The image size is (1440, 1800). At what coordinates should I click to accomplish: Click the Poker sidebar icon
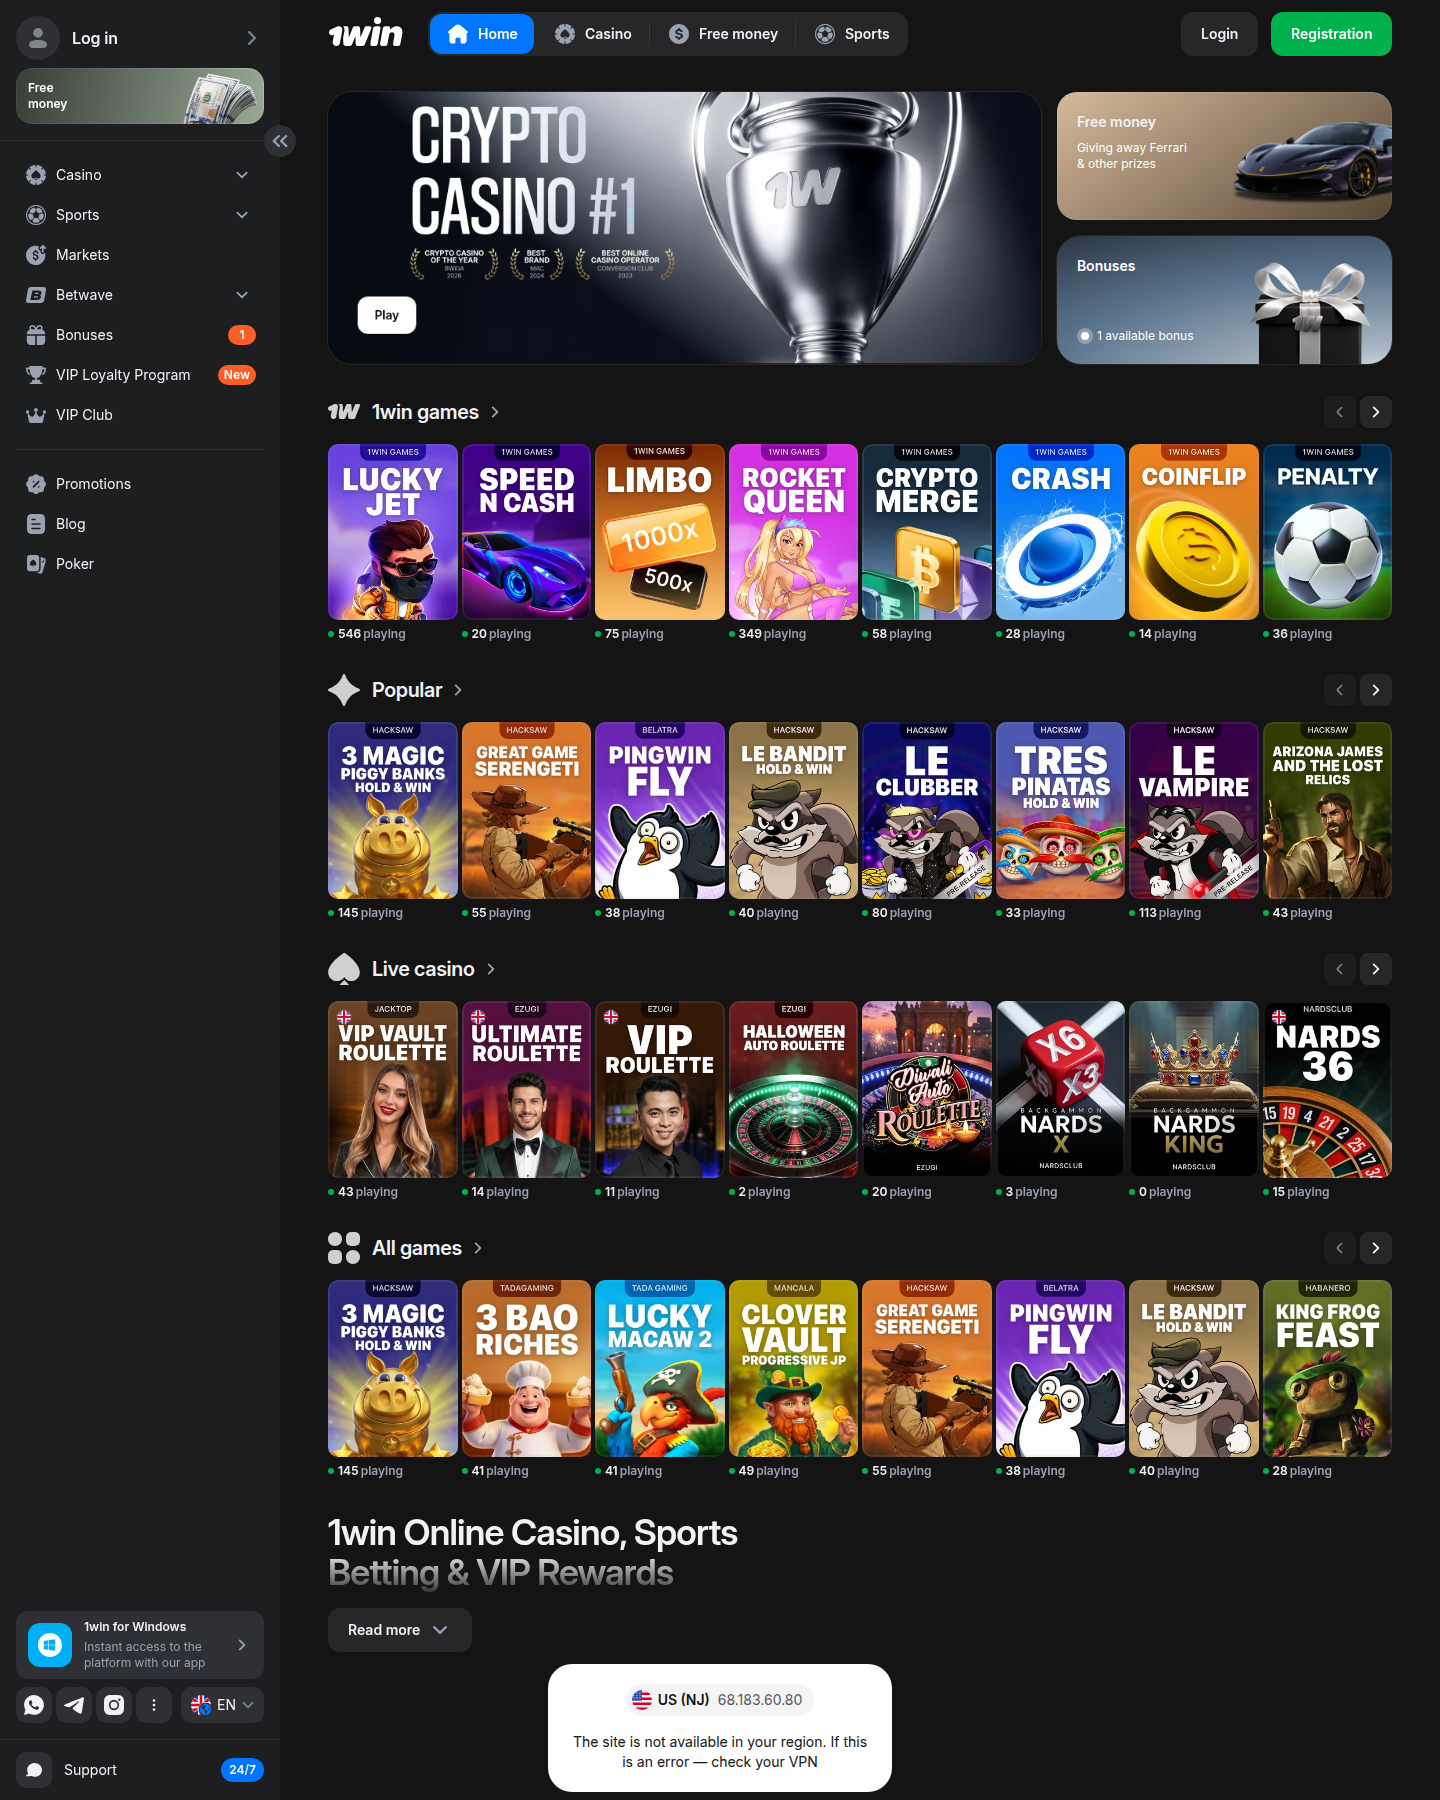tap(36, 564)
